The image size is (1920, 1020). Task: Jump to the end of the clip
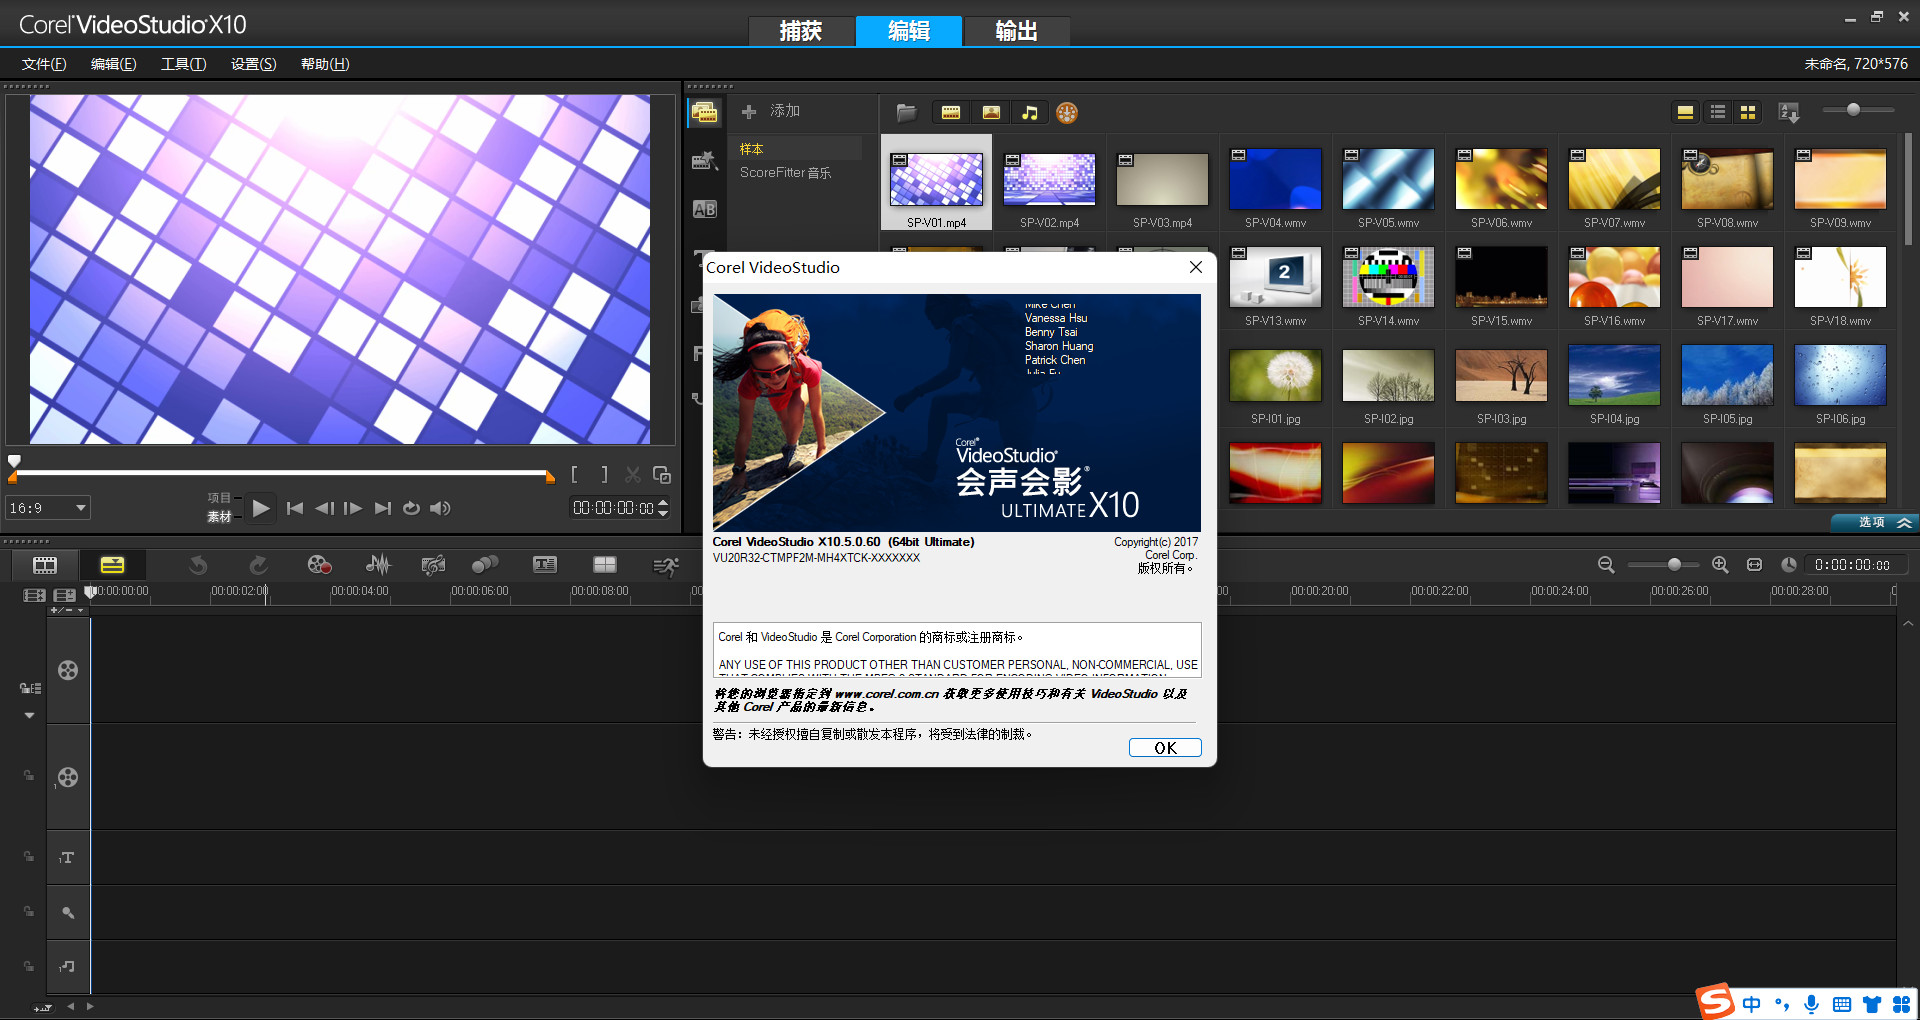point(382,508)
